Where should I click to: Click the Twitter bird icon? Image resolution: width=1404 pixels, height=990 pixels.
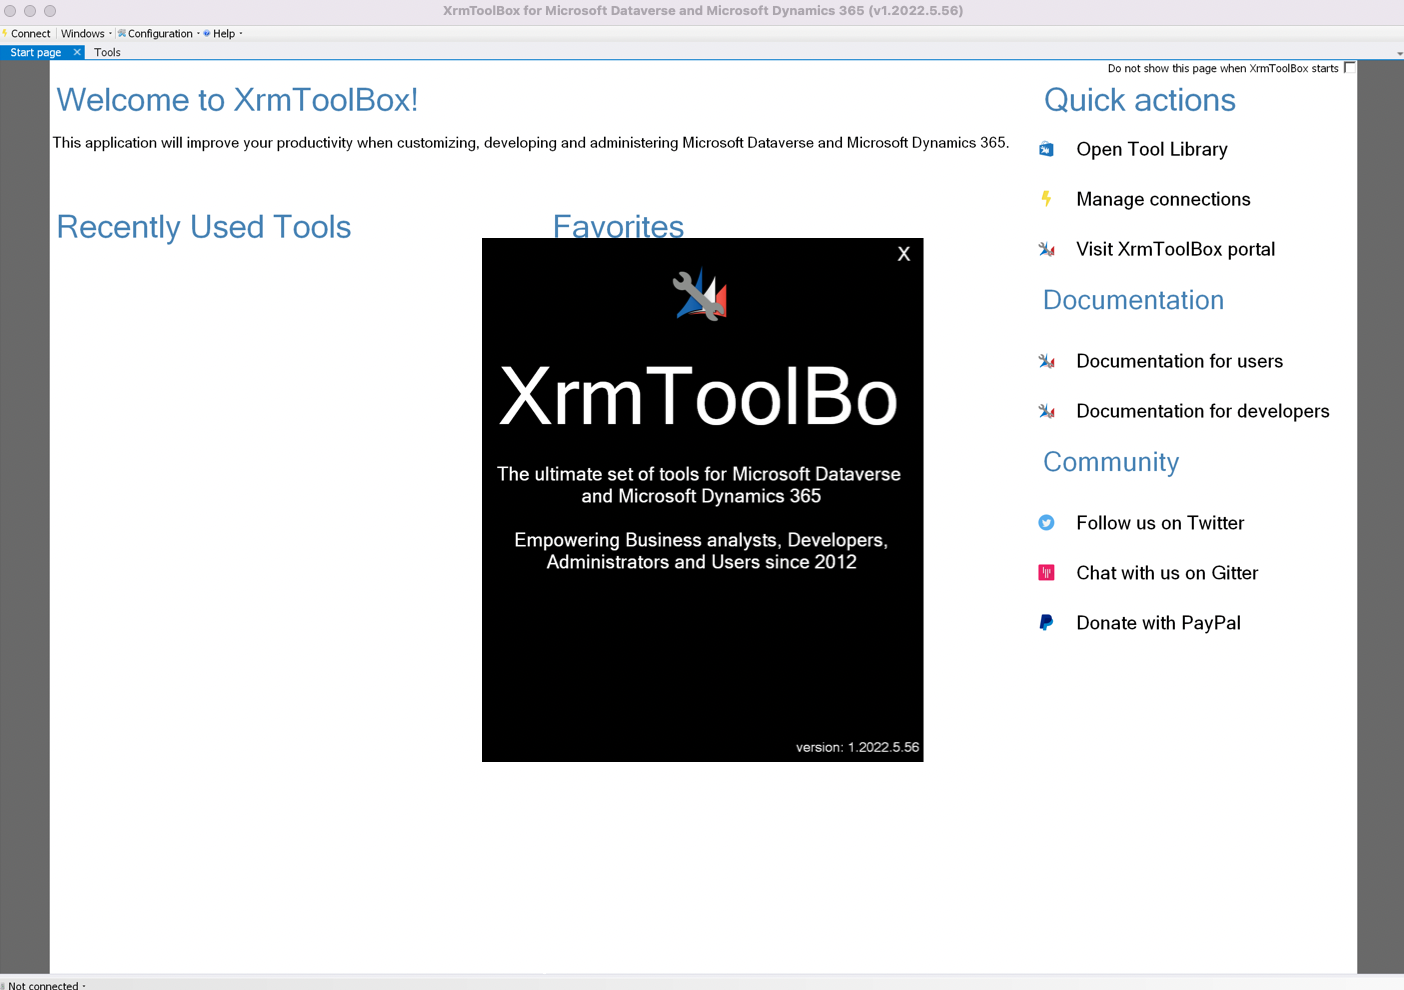coord(1046,523)
